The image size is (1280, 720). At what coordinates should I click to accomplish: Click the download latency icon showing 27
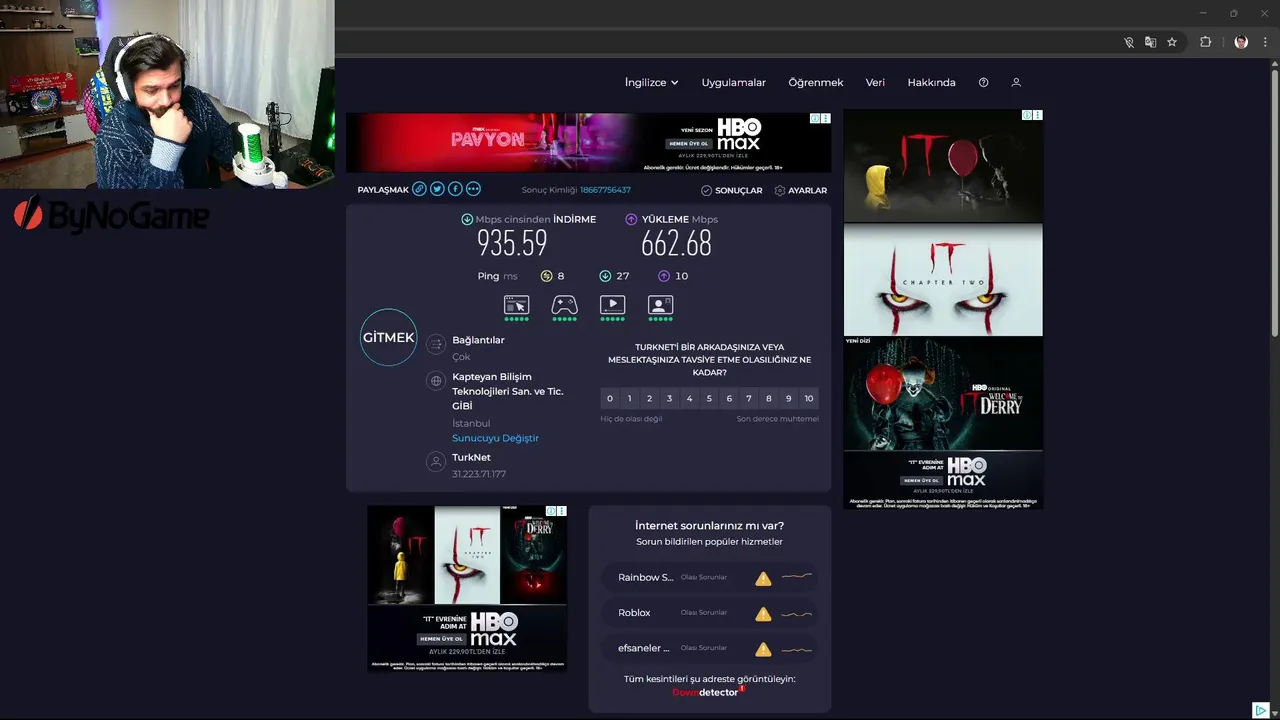[605, 276]
